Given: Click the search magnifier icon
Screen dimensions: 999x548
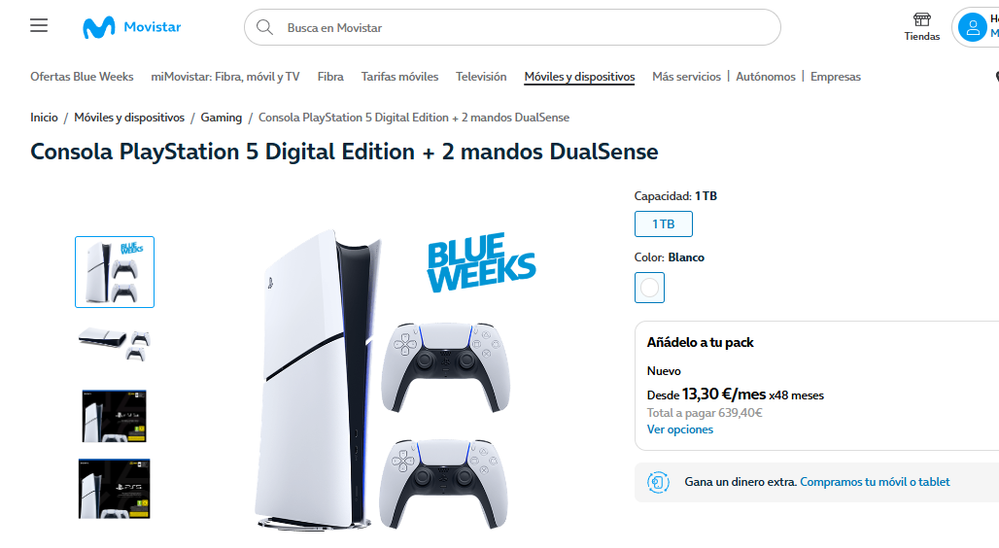Looking at the screenshot, I should [264, 27].
